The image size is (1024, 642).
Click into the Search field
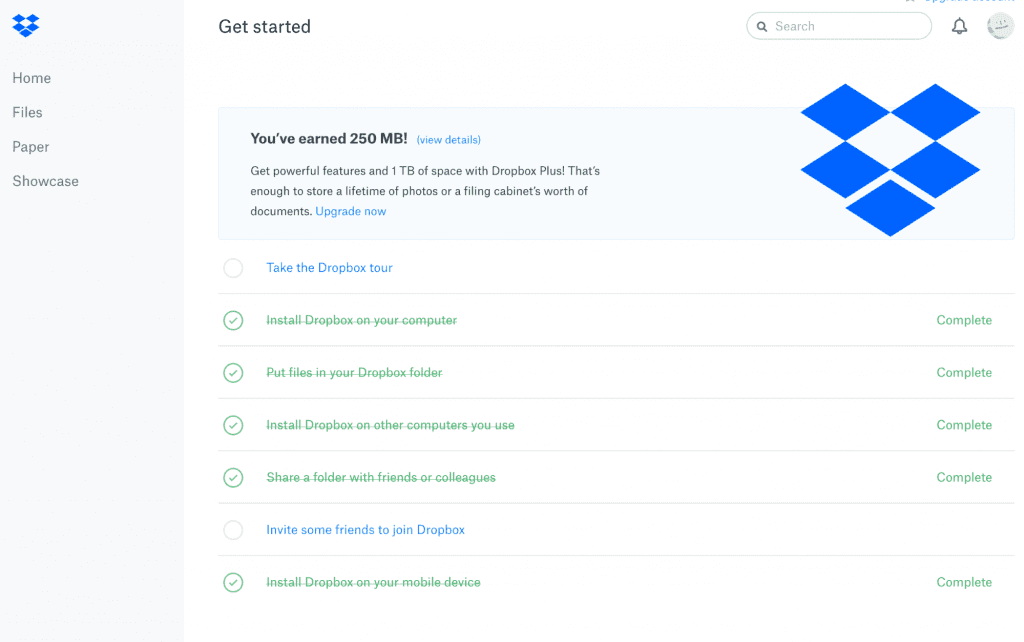[839, 26]
